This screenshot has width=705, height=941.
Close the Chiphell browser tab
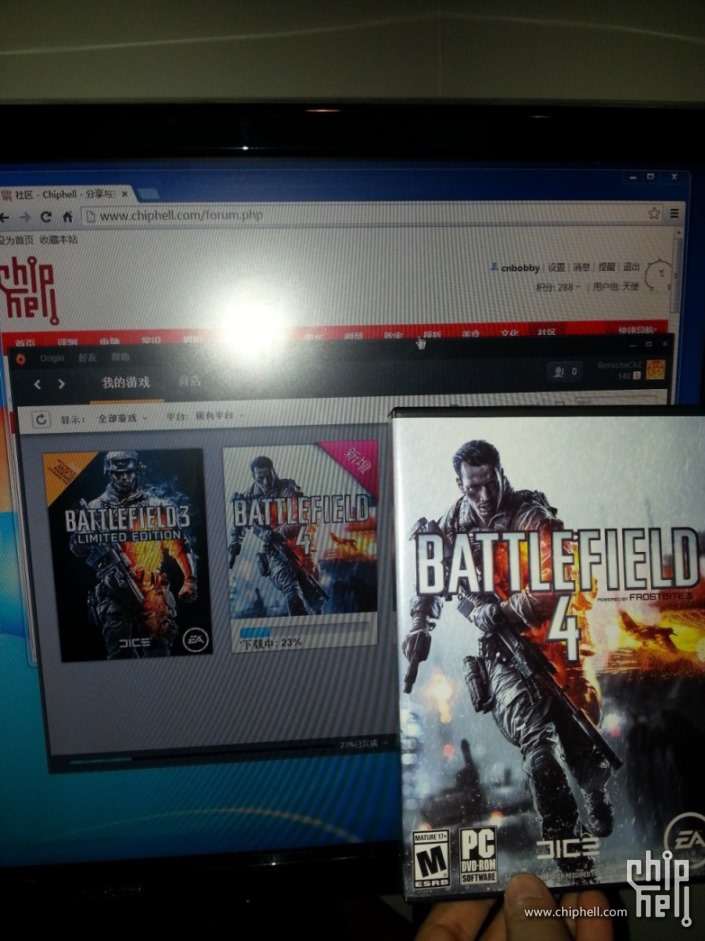tap(125, 194)
